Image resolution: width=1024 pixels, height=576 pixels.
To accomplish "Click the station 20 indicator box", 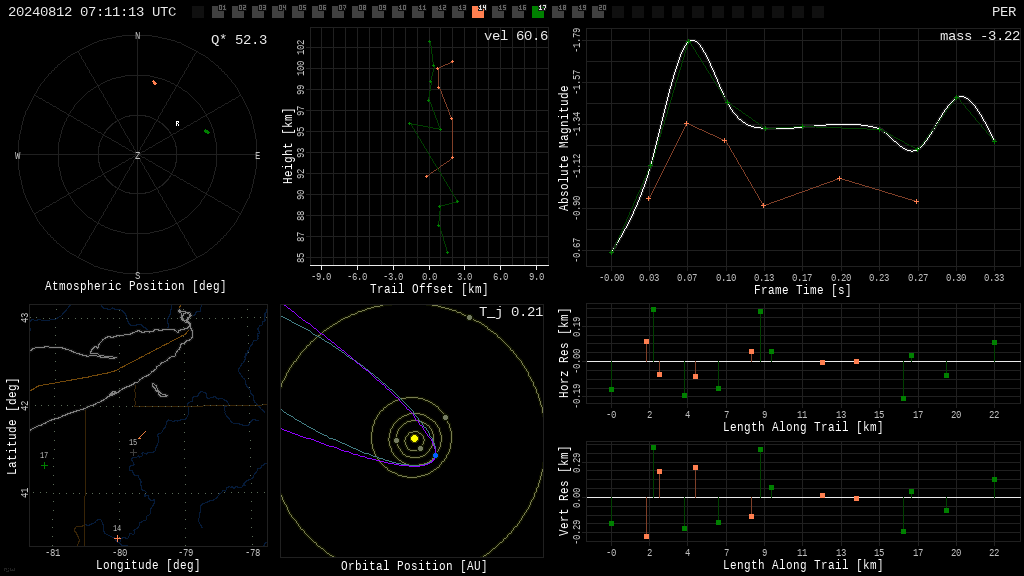I will click(x=598, y=12).
